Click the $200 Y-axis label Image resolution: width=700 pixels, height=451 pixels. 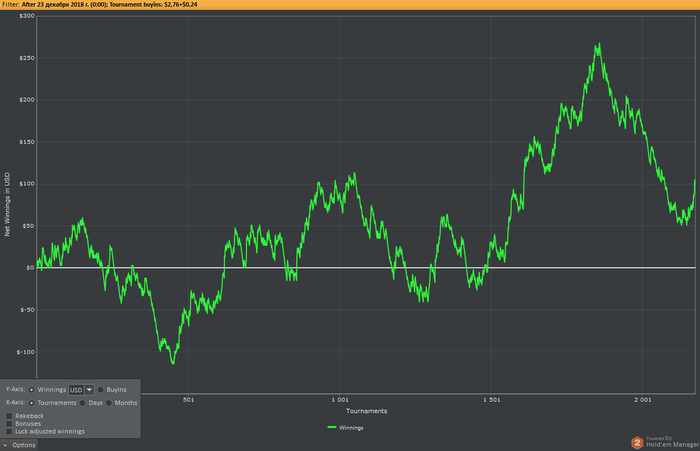pos(27,100)
